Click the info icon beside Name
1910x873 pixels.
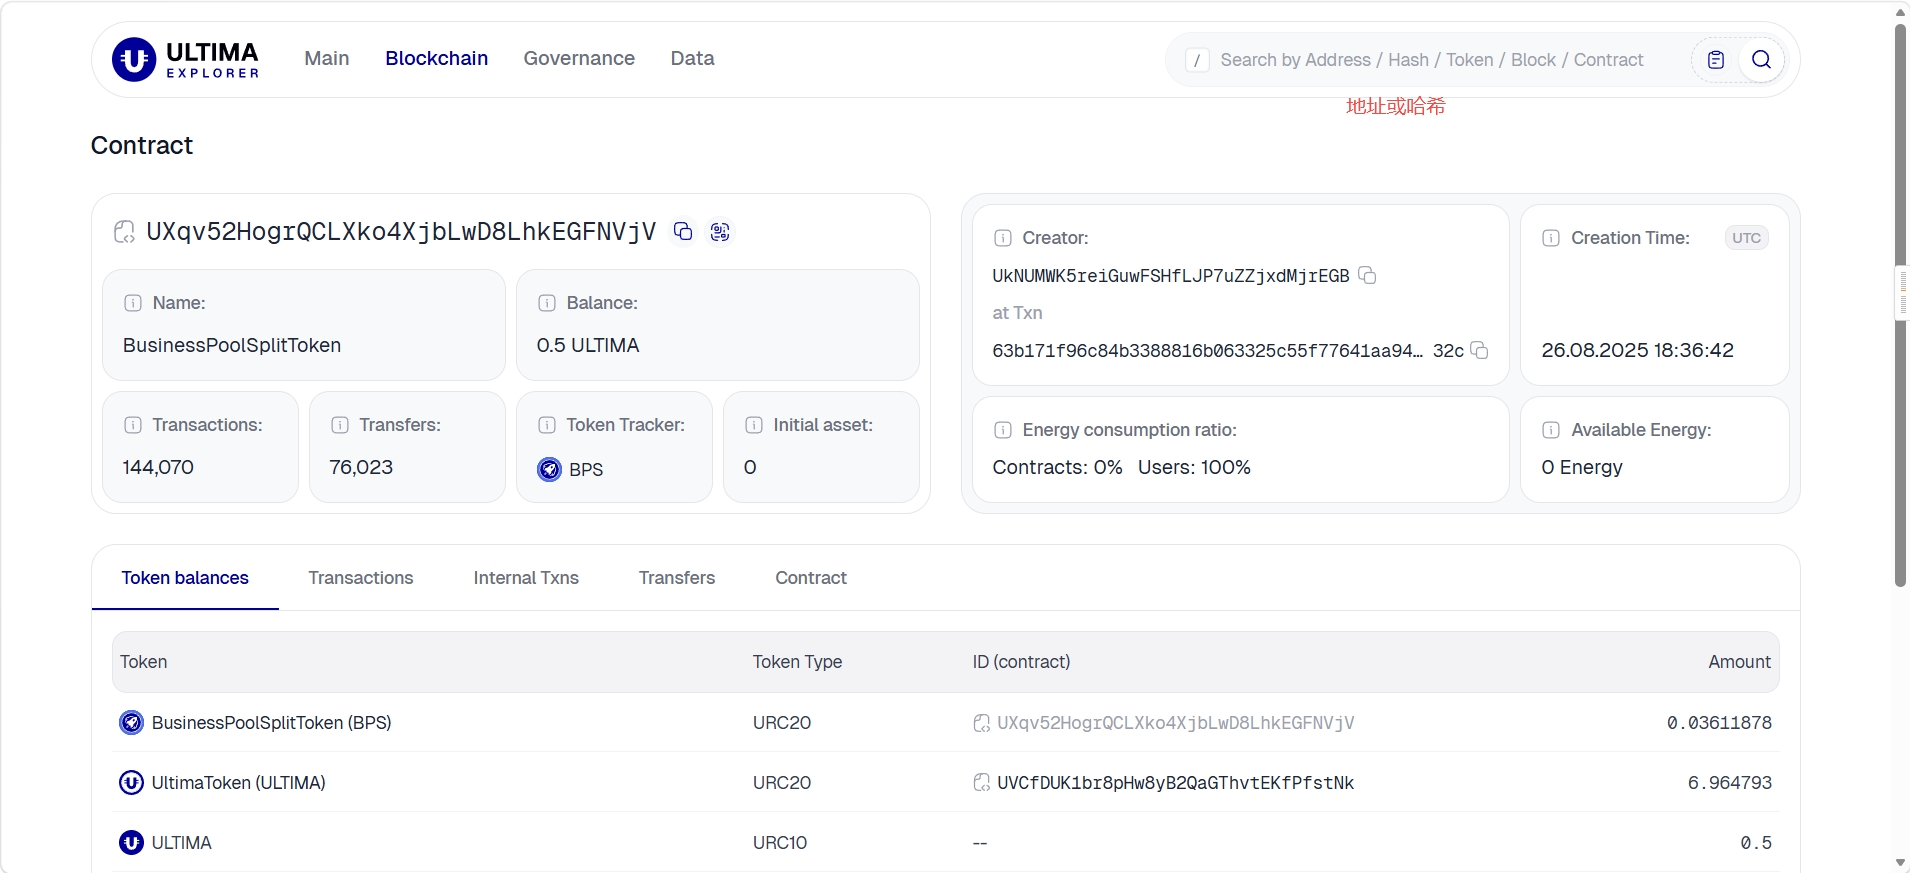coord(133,303)
